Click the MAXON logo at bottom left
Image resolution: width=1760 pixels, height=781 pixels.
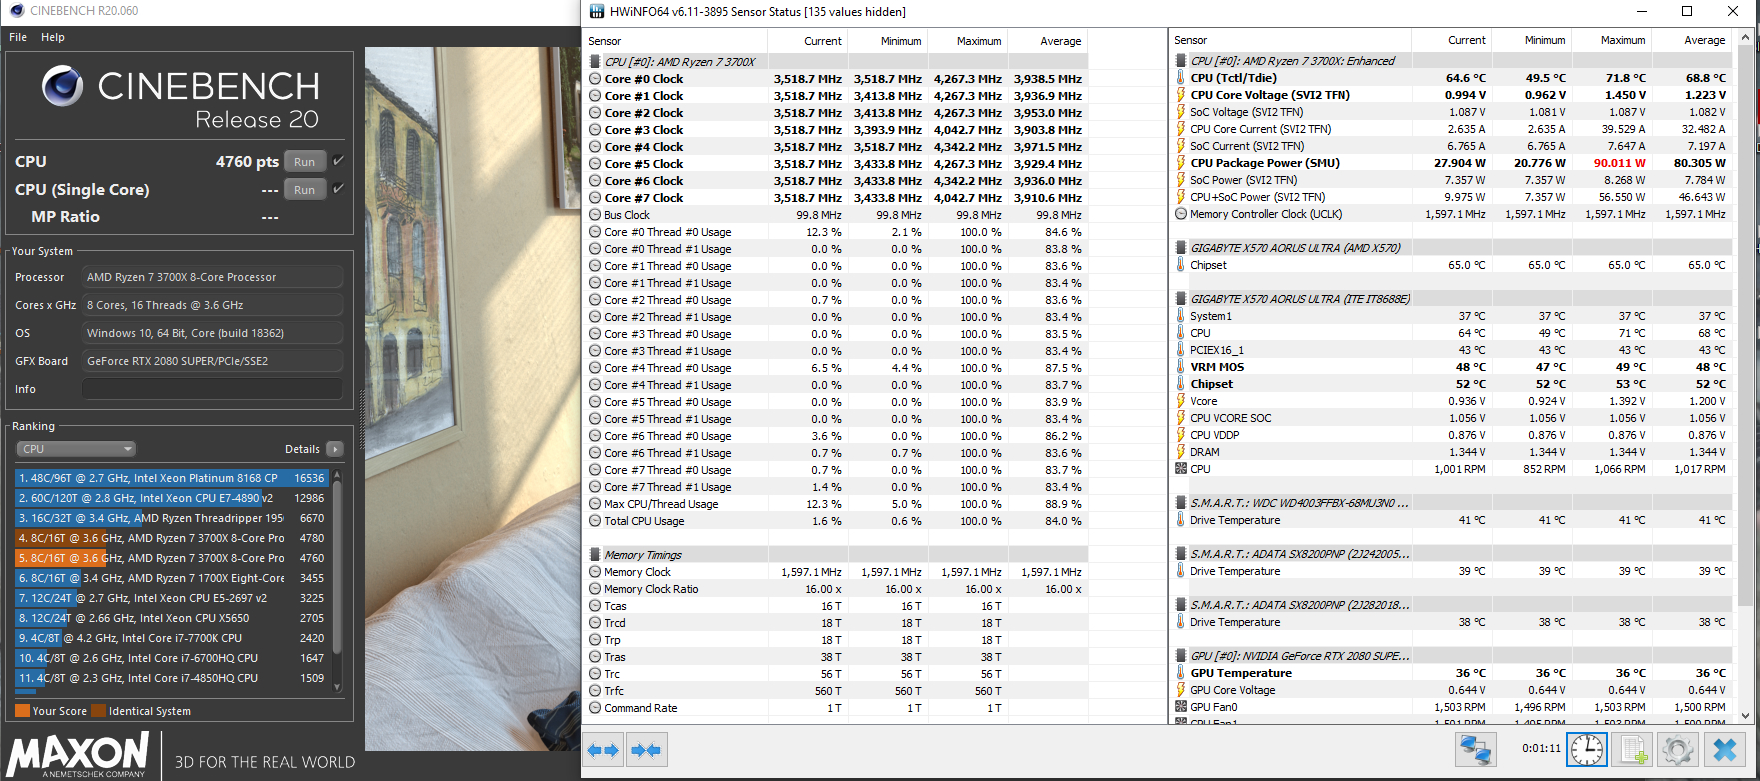78,754
